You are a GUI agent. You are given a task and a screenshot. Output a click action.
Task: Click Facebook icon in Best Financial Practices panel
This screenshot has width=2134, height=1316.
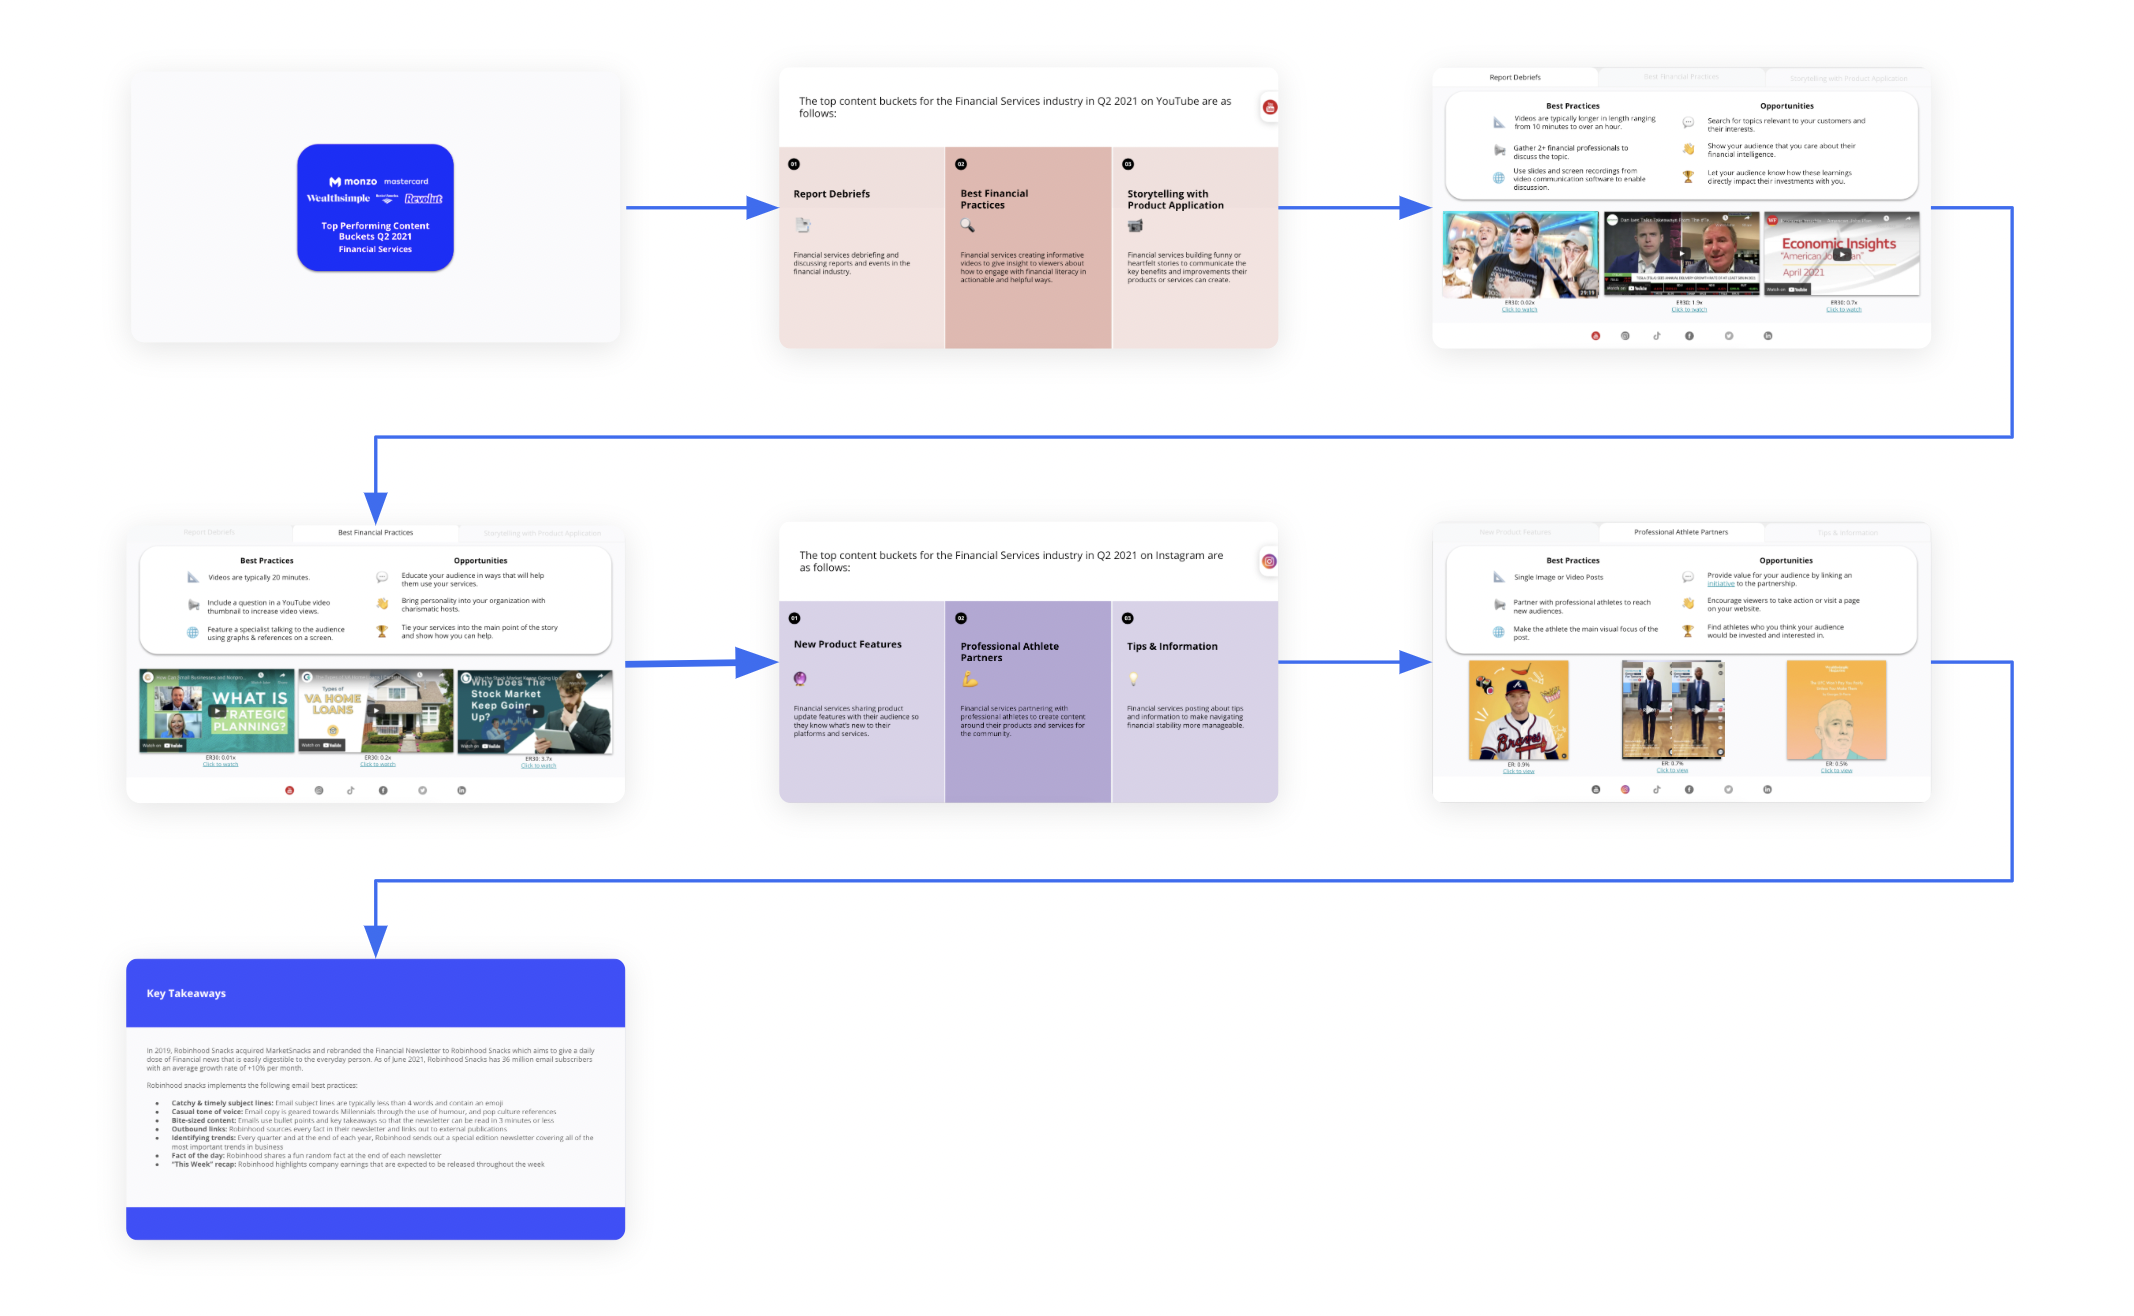click(383, 790)
